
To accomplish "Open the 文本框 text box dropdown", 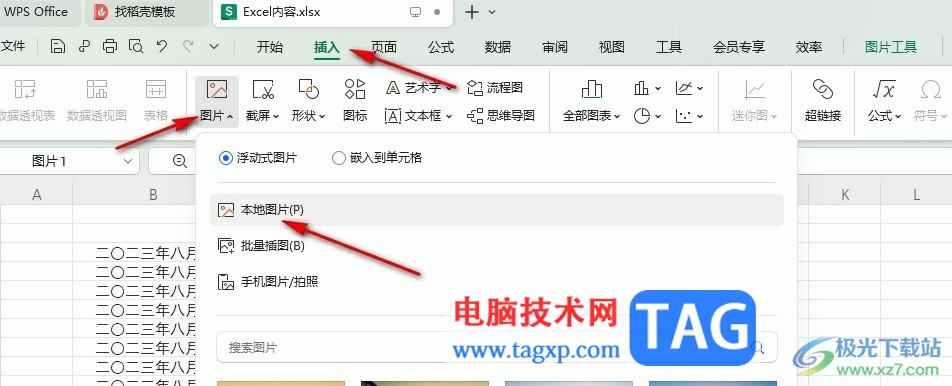I will [x=418, y=115].
